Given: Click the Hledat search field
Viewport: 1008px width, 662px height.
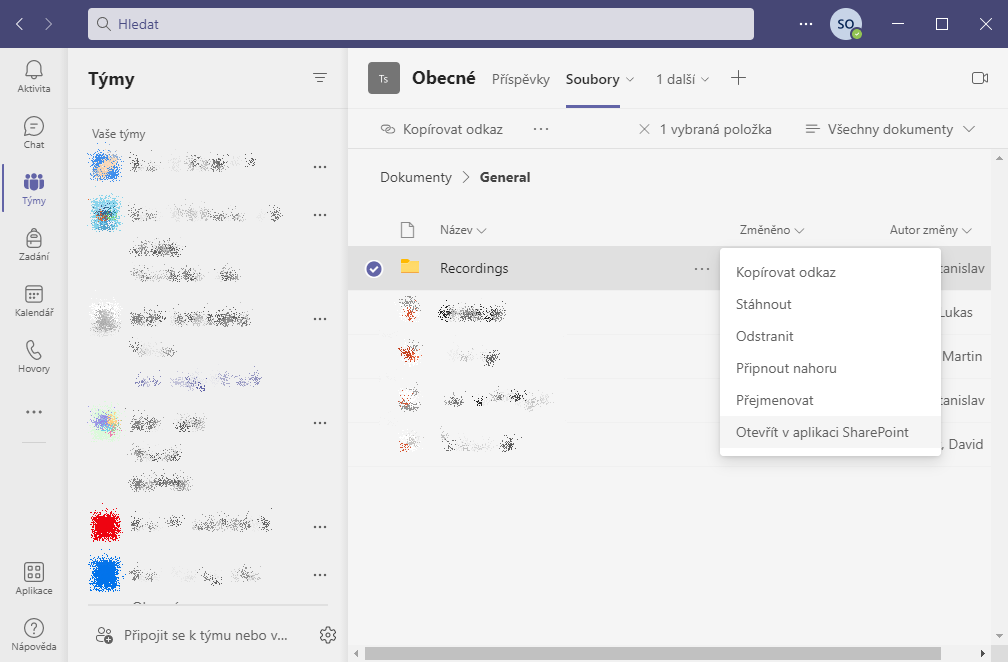Looking at the screenshot, I should (x=420, y=24).
